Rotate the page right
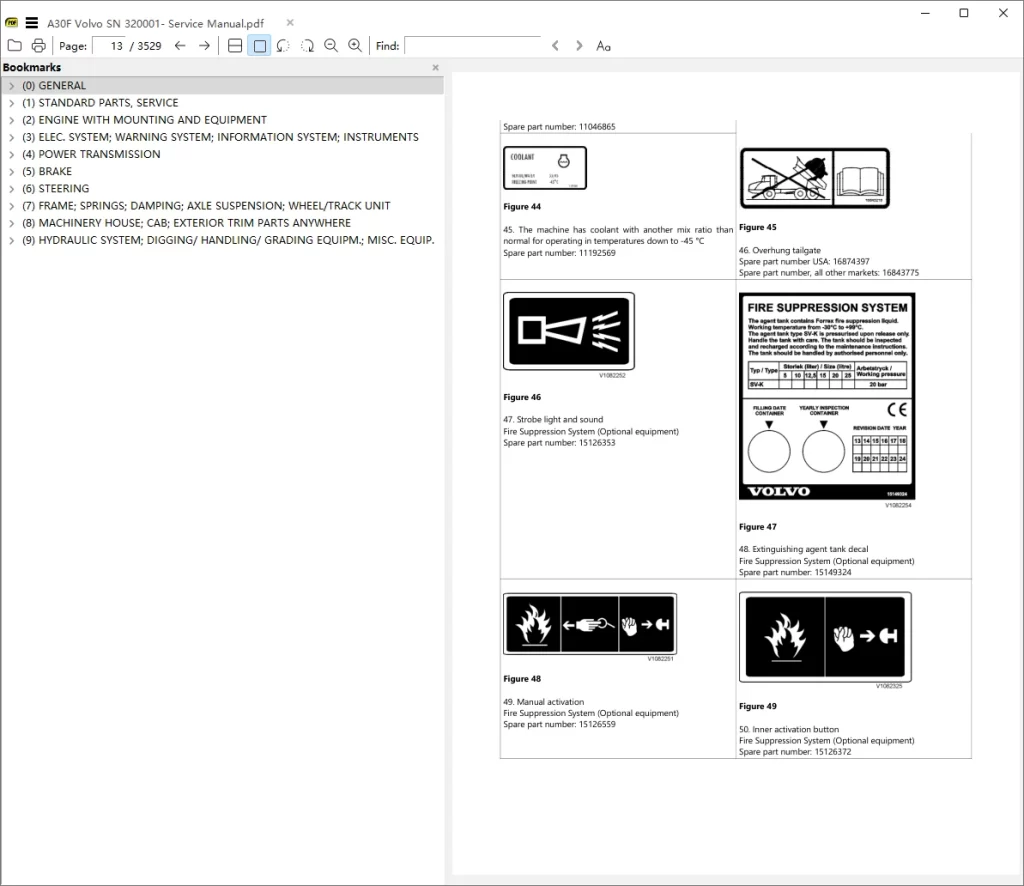Viewport: 1024px width, 886px height. [307, 46]
